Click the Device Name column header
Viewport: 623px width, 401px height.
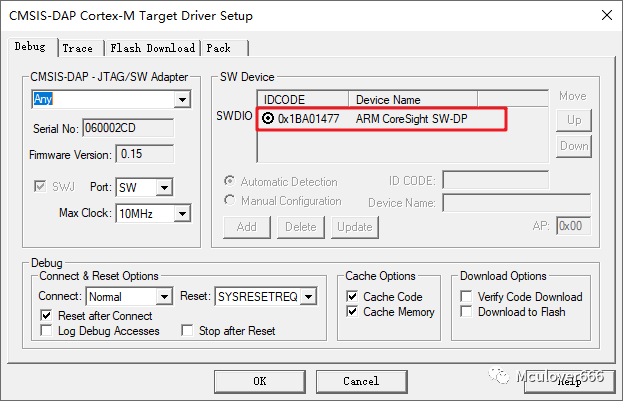pos(413,99)
